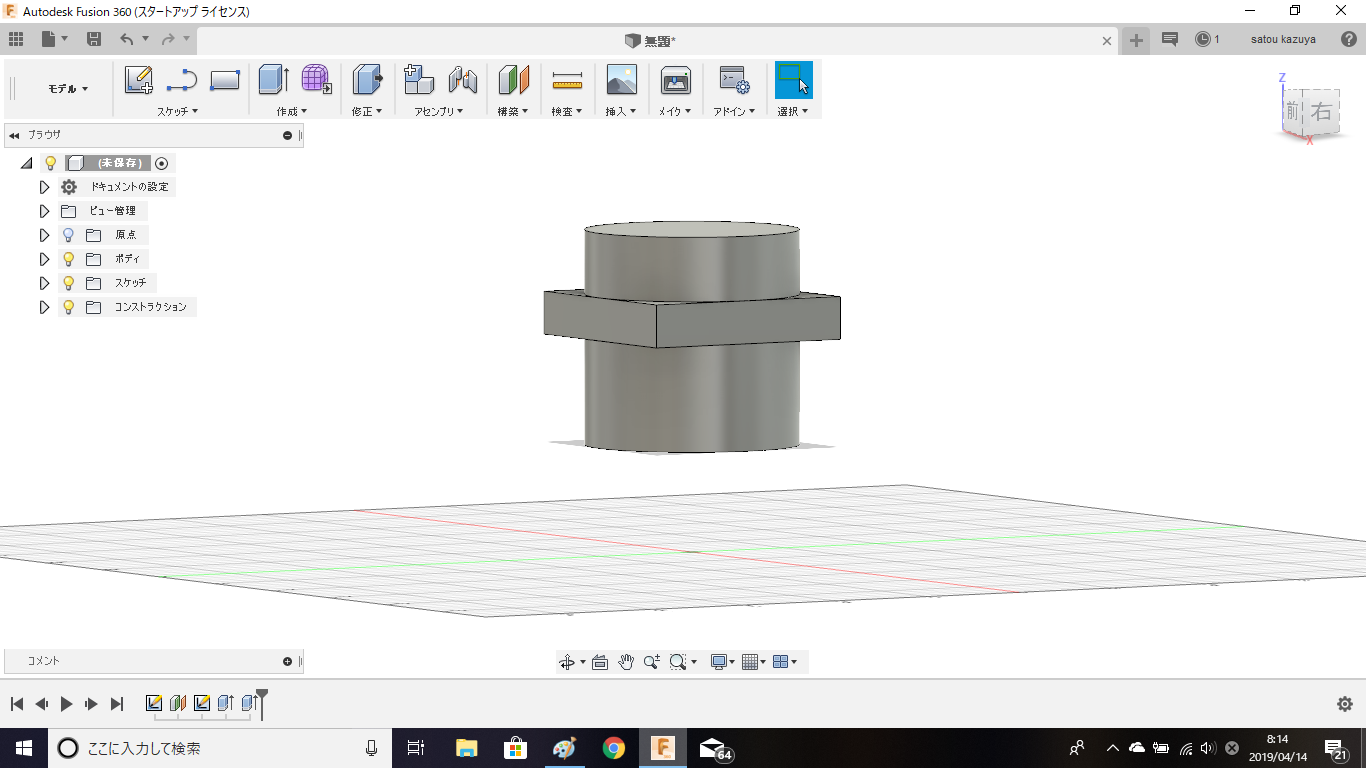Pick the Rectangle sketch tool icon
The height and width of the screenshot is (768, 1366).
tap(225, 80)
